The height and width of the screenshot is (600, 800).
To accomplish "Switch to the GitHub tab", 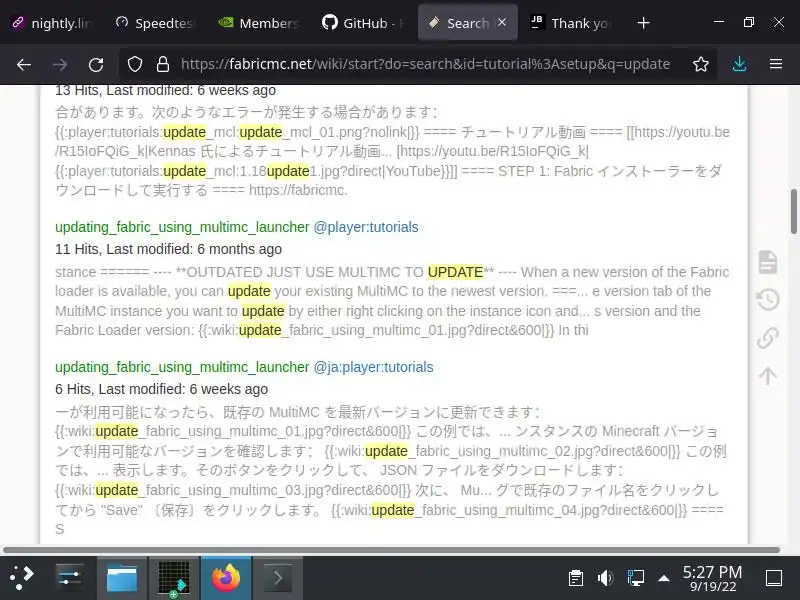I will coord(363,23).
